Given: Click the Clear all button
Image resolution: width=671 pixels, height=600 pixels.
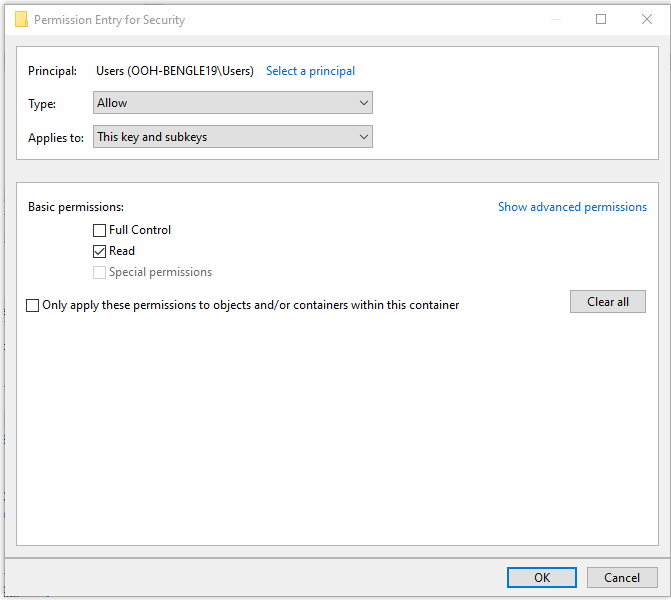Looking at the screenshot, I should point(608,302).
